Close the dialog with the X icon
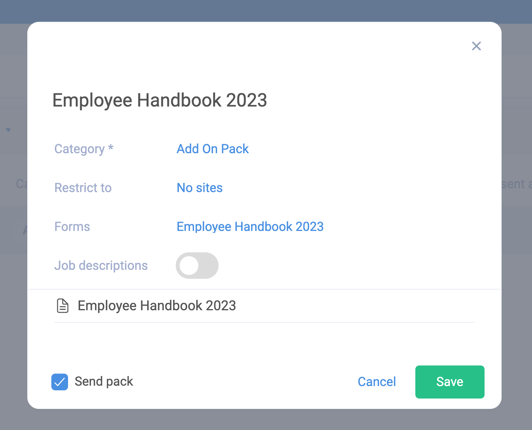The height and width of the screenshot is (430, 532). pos(476,46)
